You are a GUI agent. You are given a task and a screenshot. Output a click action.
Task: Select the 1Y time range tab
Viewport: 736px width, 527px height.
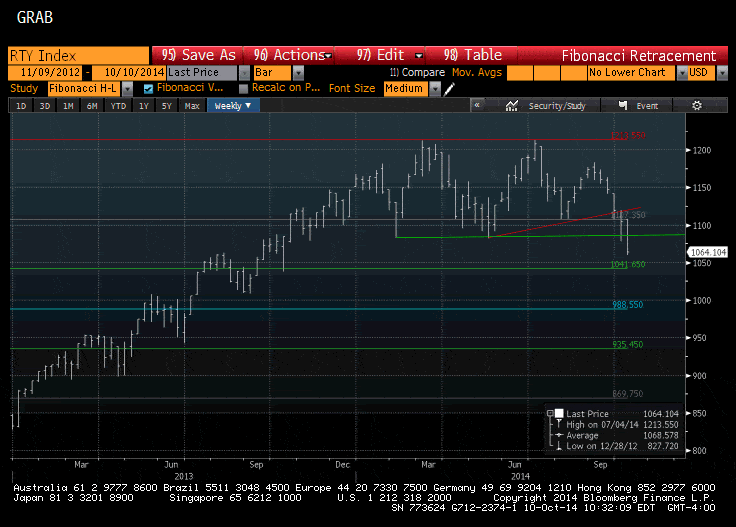(x=143, y=105)
